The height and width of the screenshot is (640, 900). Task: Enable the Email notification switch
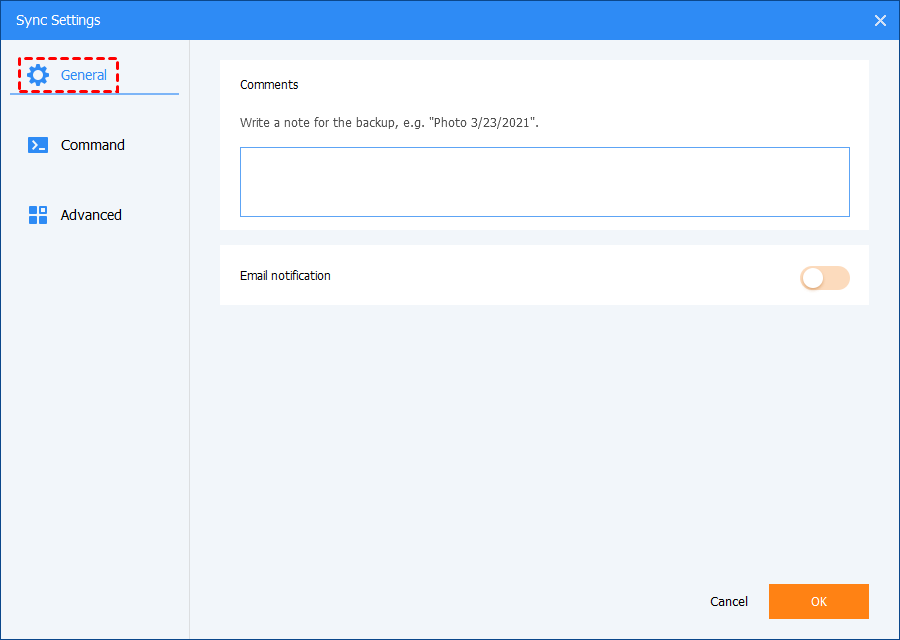pos(825,278)
